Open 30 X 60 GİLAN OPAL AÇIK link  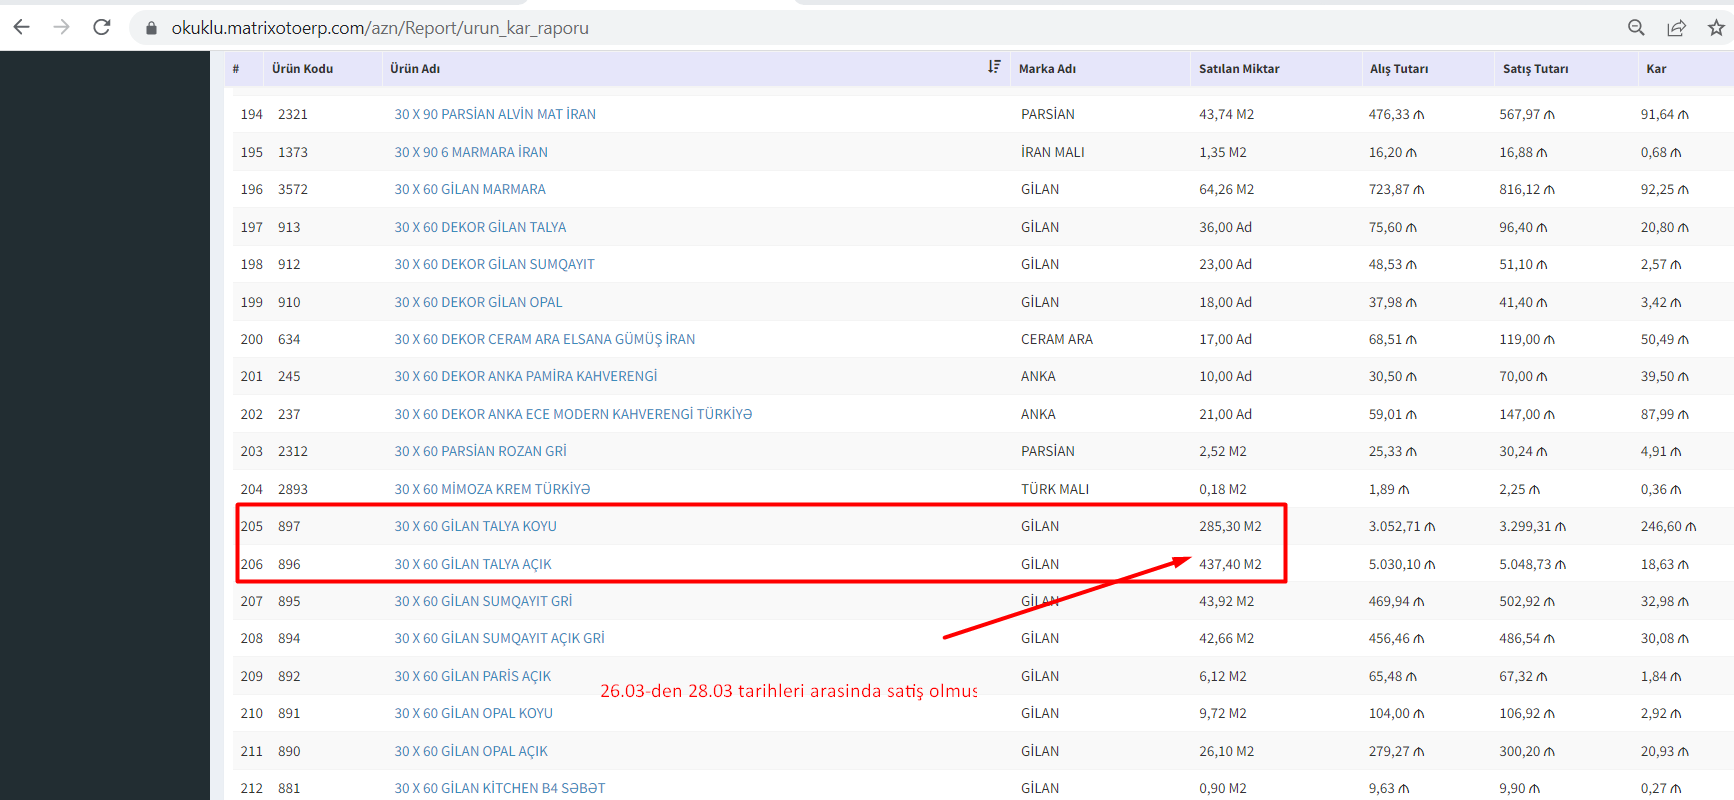(470, 751)
